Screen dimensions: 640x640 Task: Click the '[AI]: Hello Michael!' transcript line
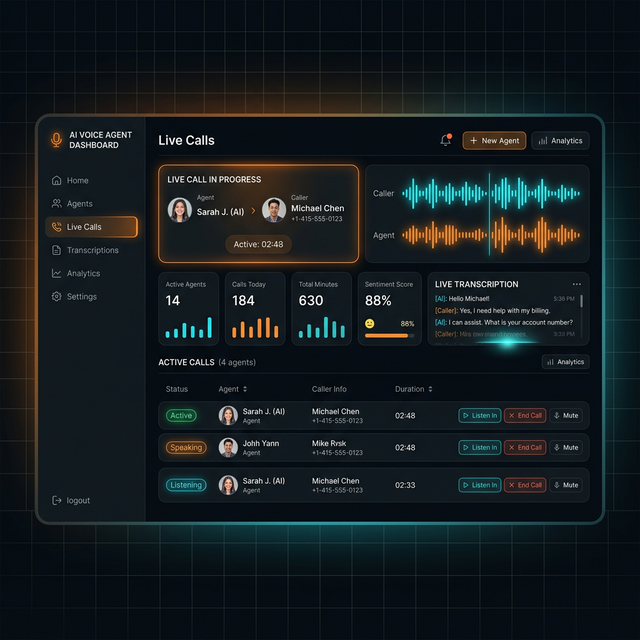pos(462,298)
